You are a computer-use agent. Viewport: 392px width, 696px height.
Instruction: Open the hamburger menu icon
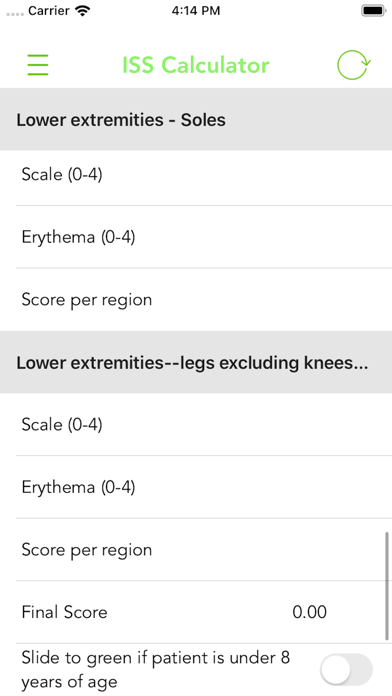(38, 65)
